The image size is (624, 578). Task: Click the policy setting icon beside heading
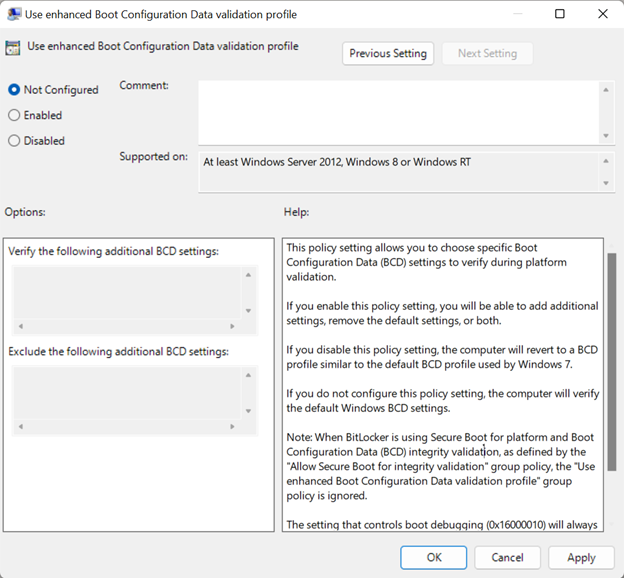coord(14,48)
